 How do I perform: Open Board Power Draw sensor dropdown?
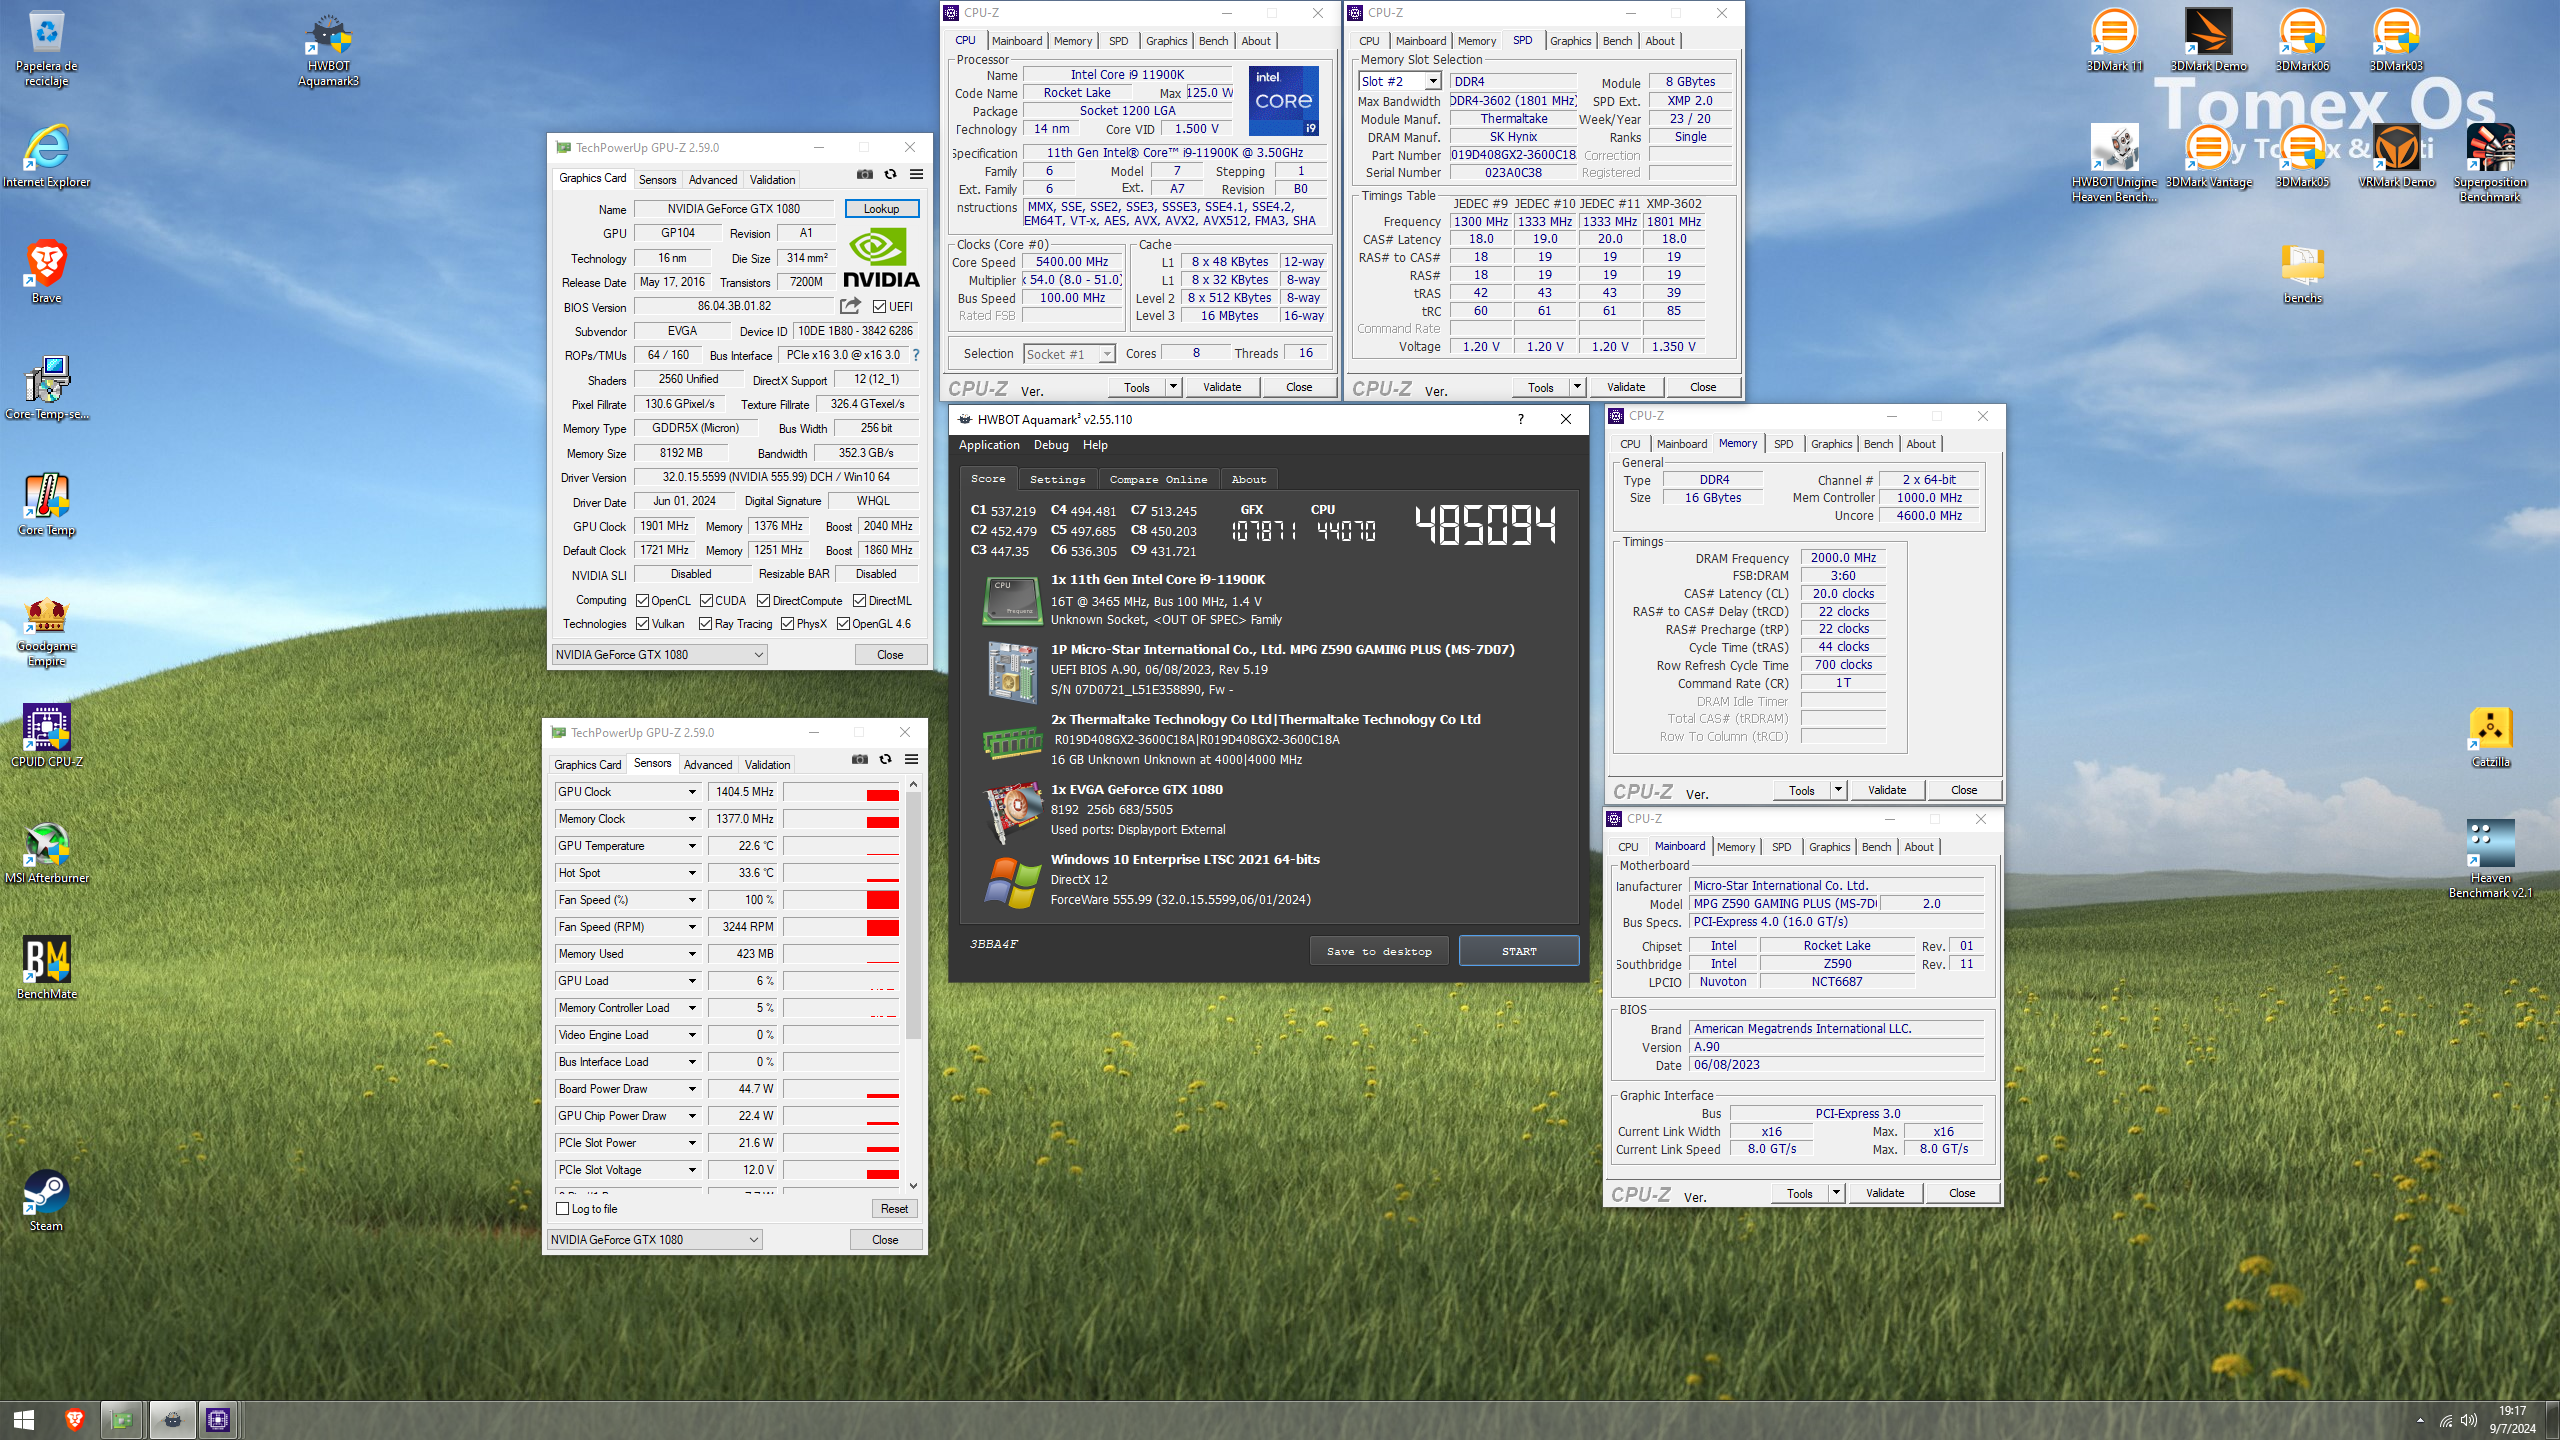692,1089
